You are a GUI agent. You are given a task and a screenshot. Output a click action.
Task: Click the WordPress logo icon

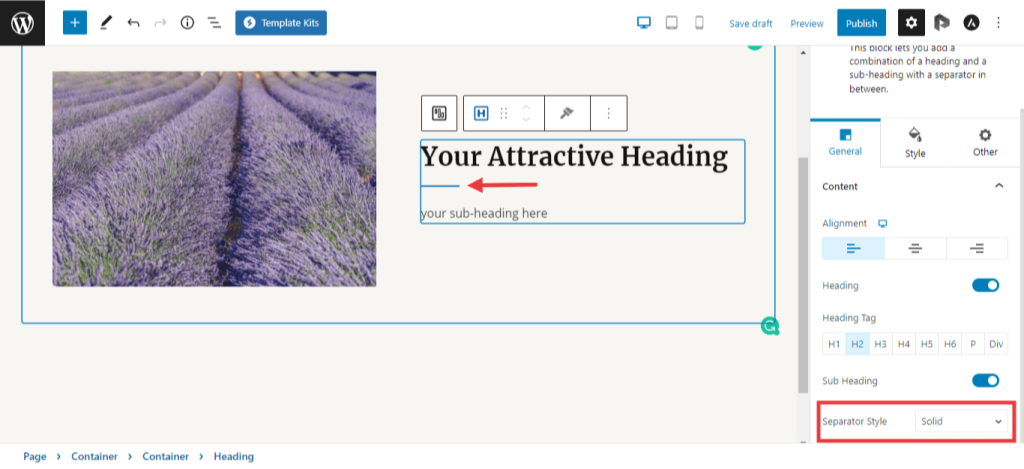22,22
